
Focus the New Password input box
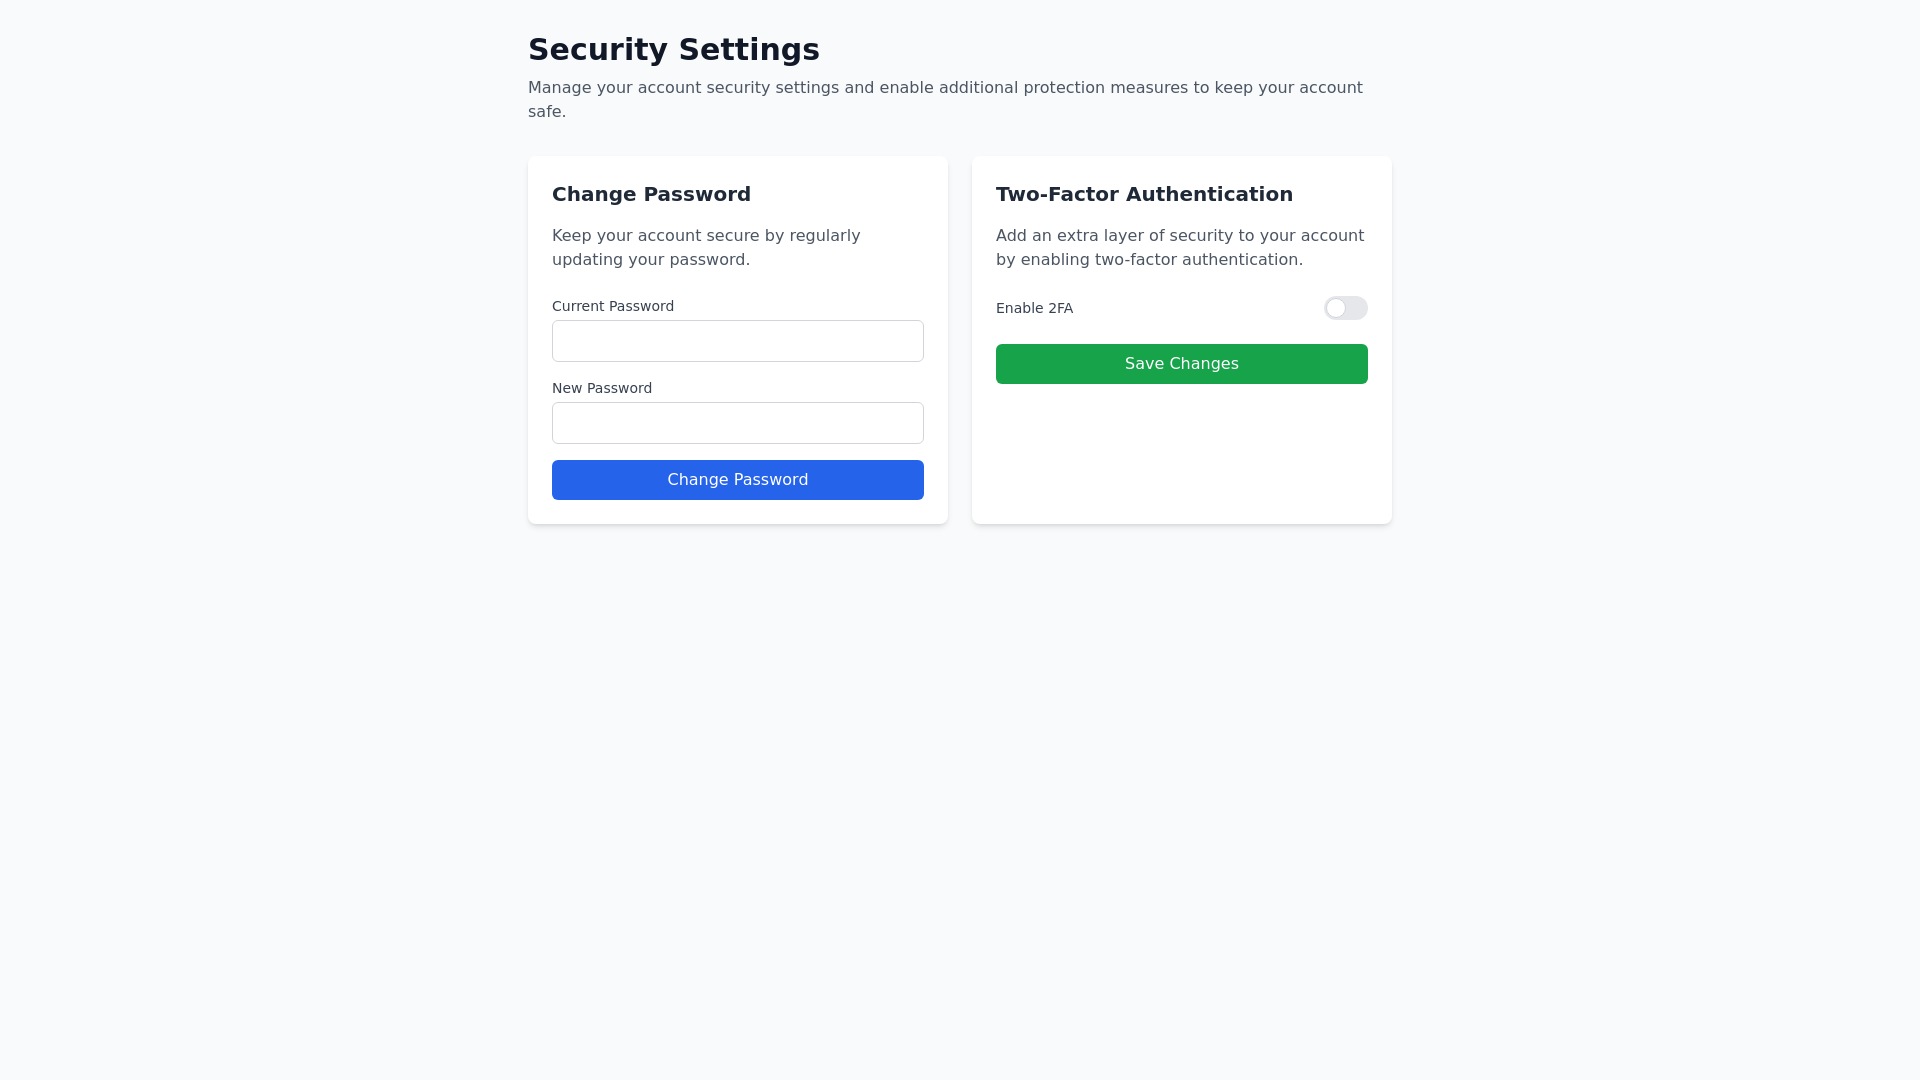click(737, 423)
